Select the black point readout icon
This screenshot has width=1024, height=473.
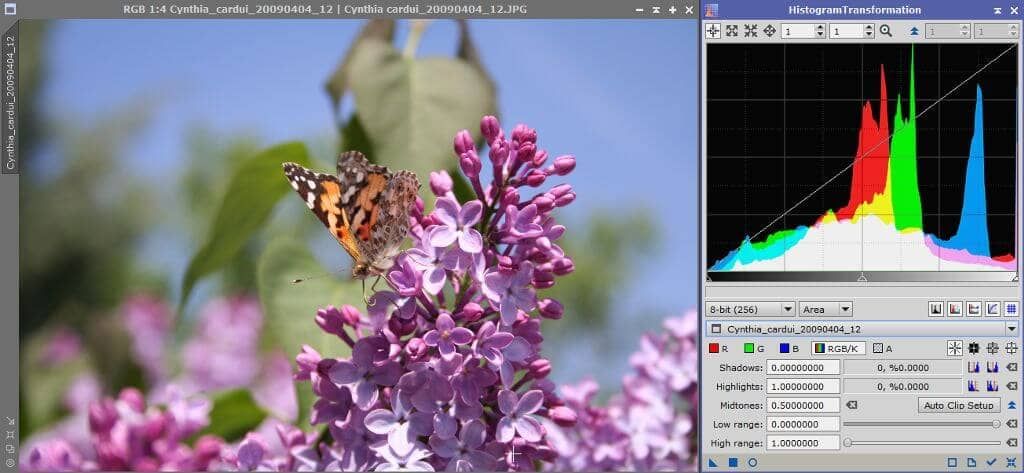pos(974,349)
